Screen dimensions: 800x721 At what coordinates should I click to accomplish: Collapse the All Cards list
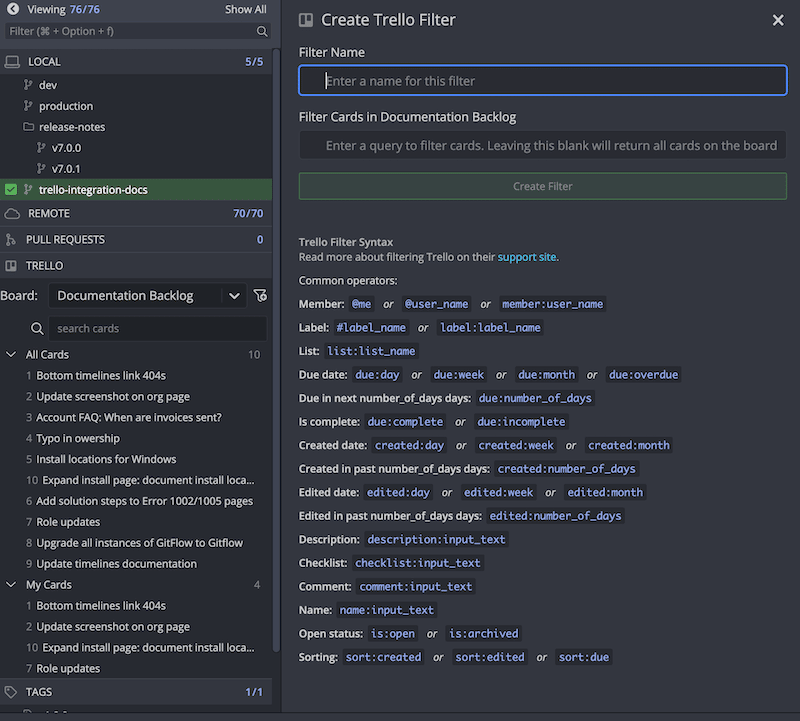(11, 355)
